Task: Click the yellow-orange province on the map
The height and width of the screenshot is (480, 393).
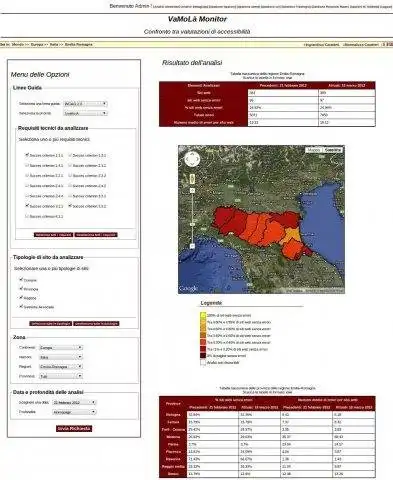Action: [x=292, y=235]
